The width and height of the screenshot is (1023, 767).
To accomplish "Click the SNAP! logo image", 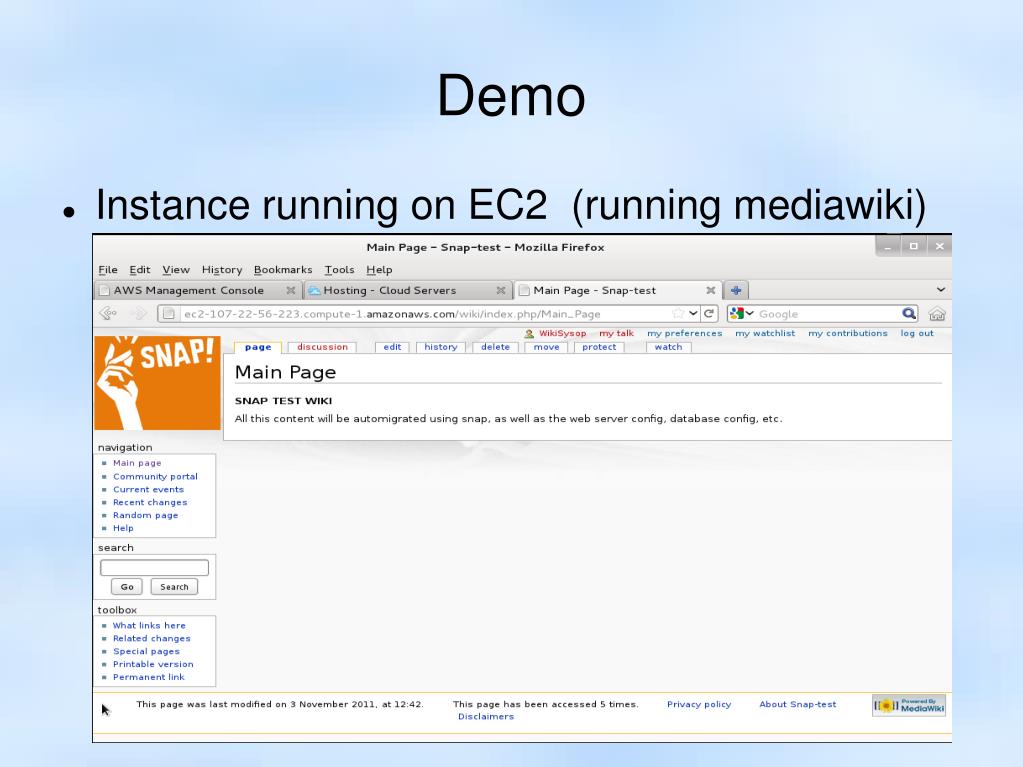I will pyautogui.click(x=157, y=383).
